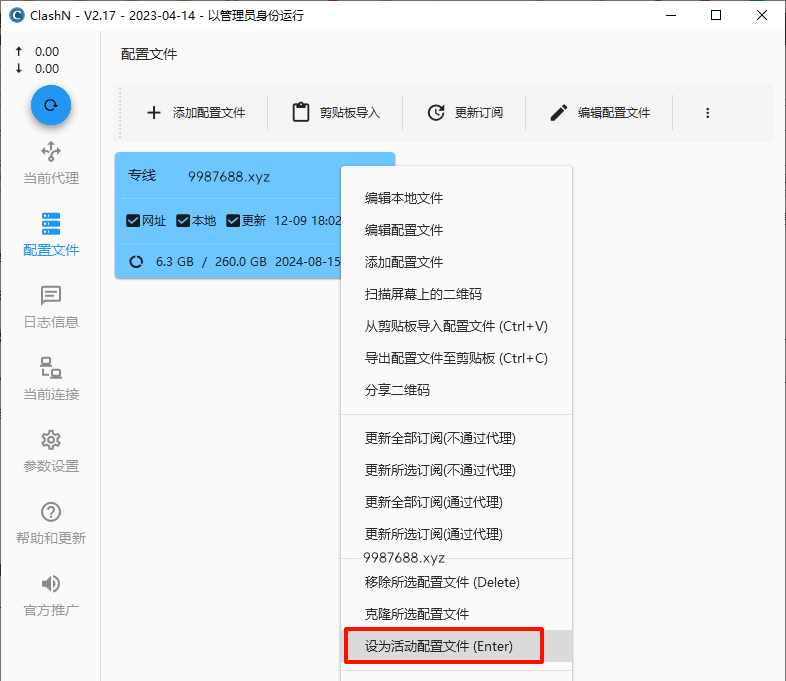Click the 专线 profile name text
786x681 pixels.
[x=142, y=175]
